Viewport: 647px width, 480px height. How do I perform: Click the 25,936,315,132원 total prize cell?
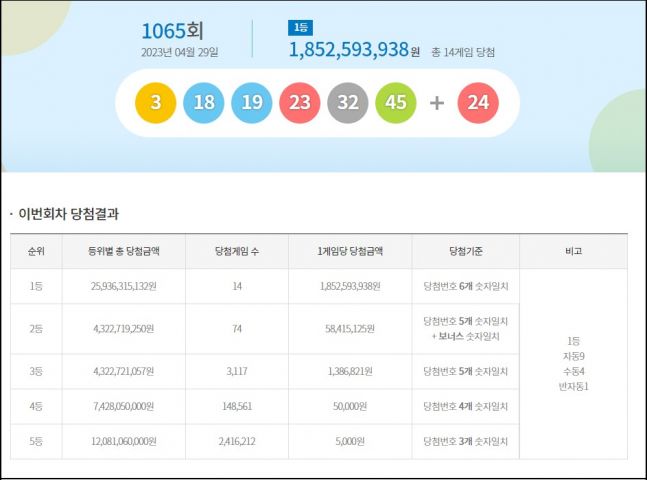point(124,286)
